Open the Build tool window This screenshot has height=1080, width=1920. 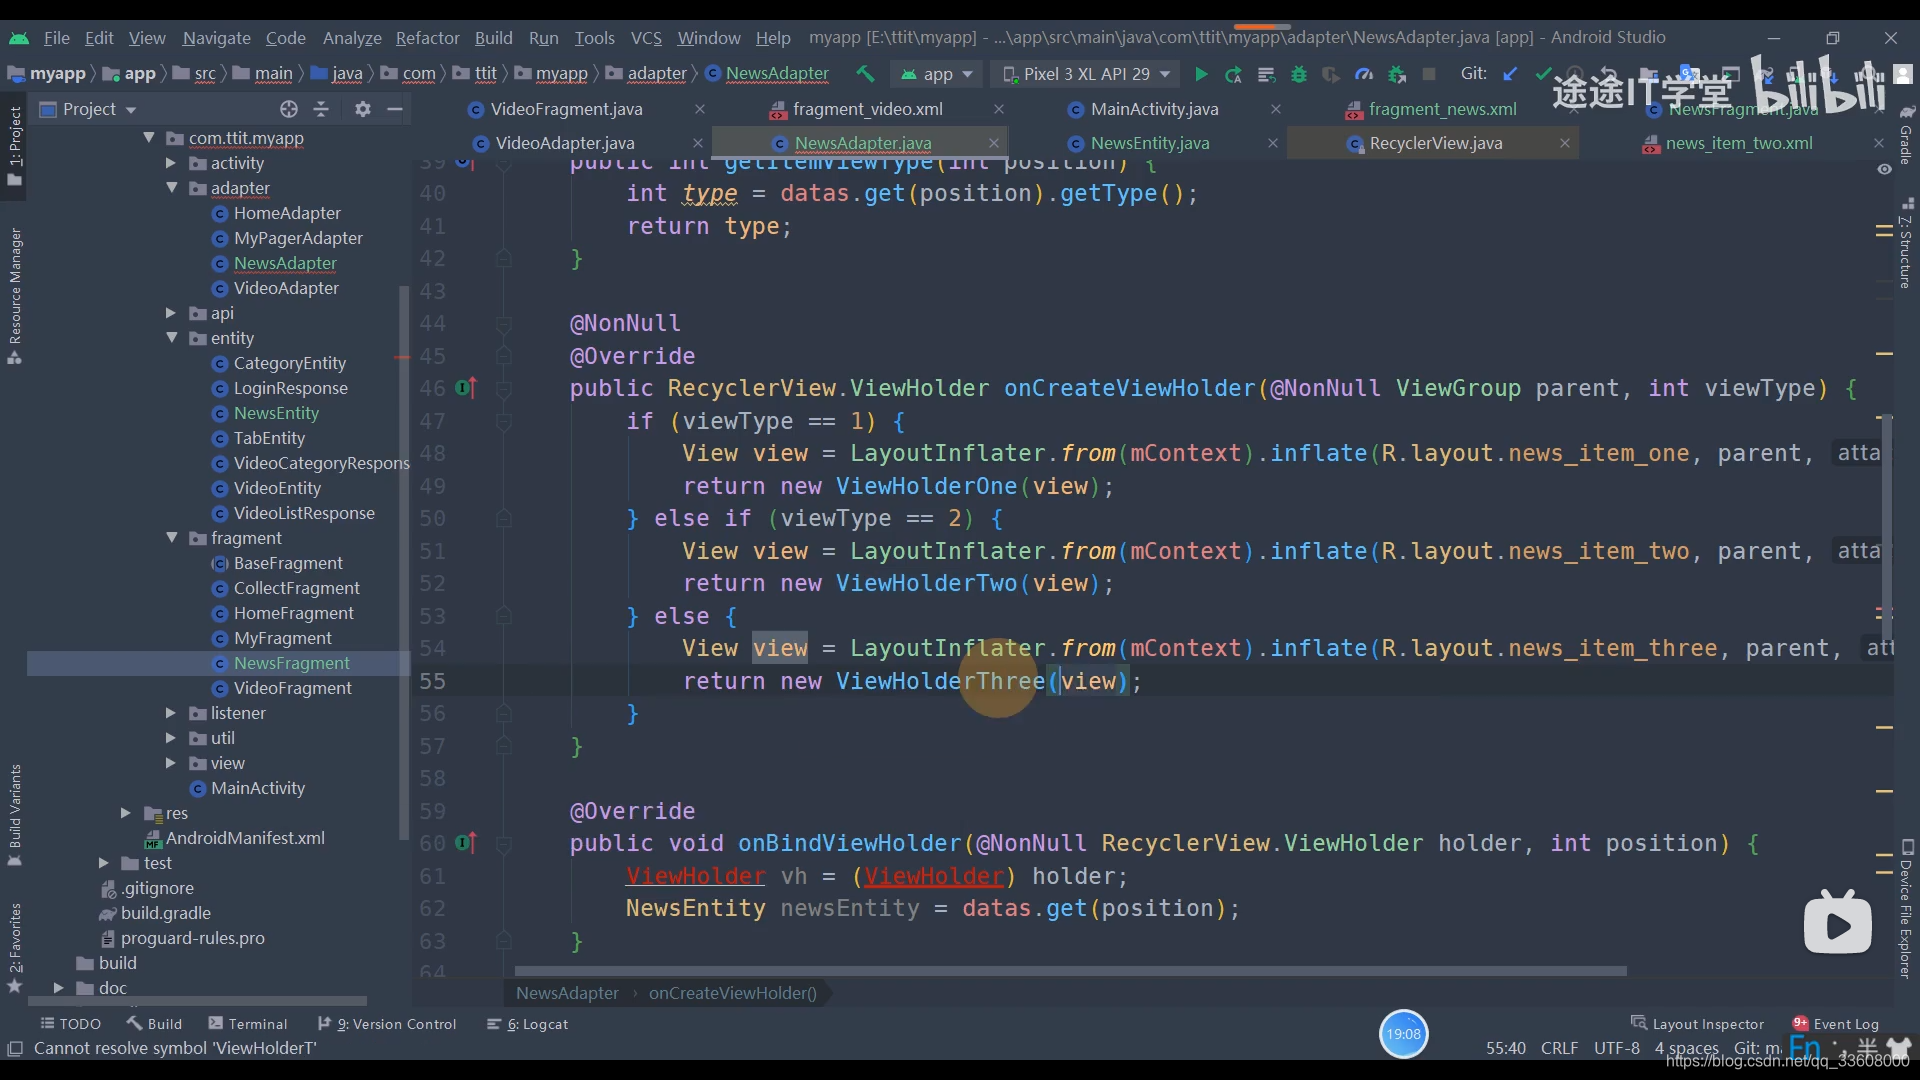(154, 1024)
